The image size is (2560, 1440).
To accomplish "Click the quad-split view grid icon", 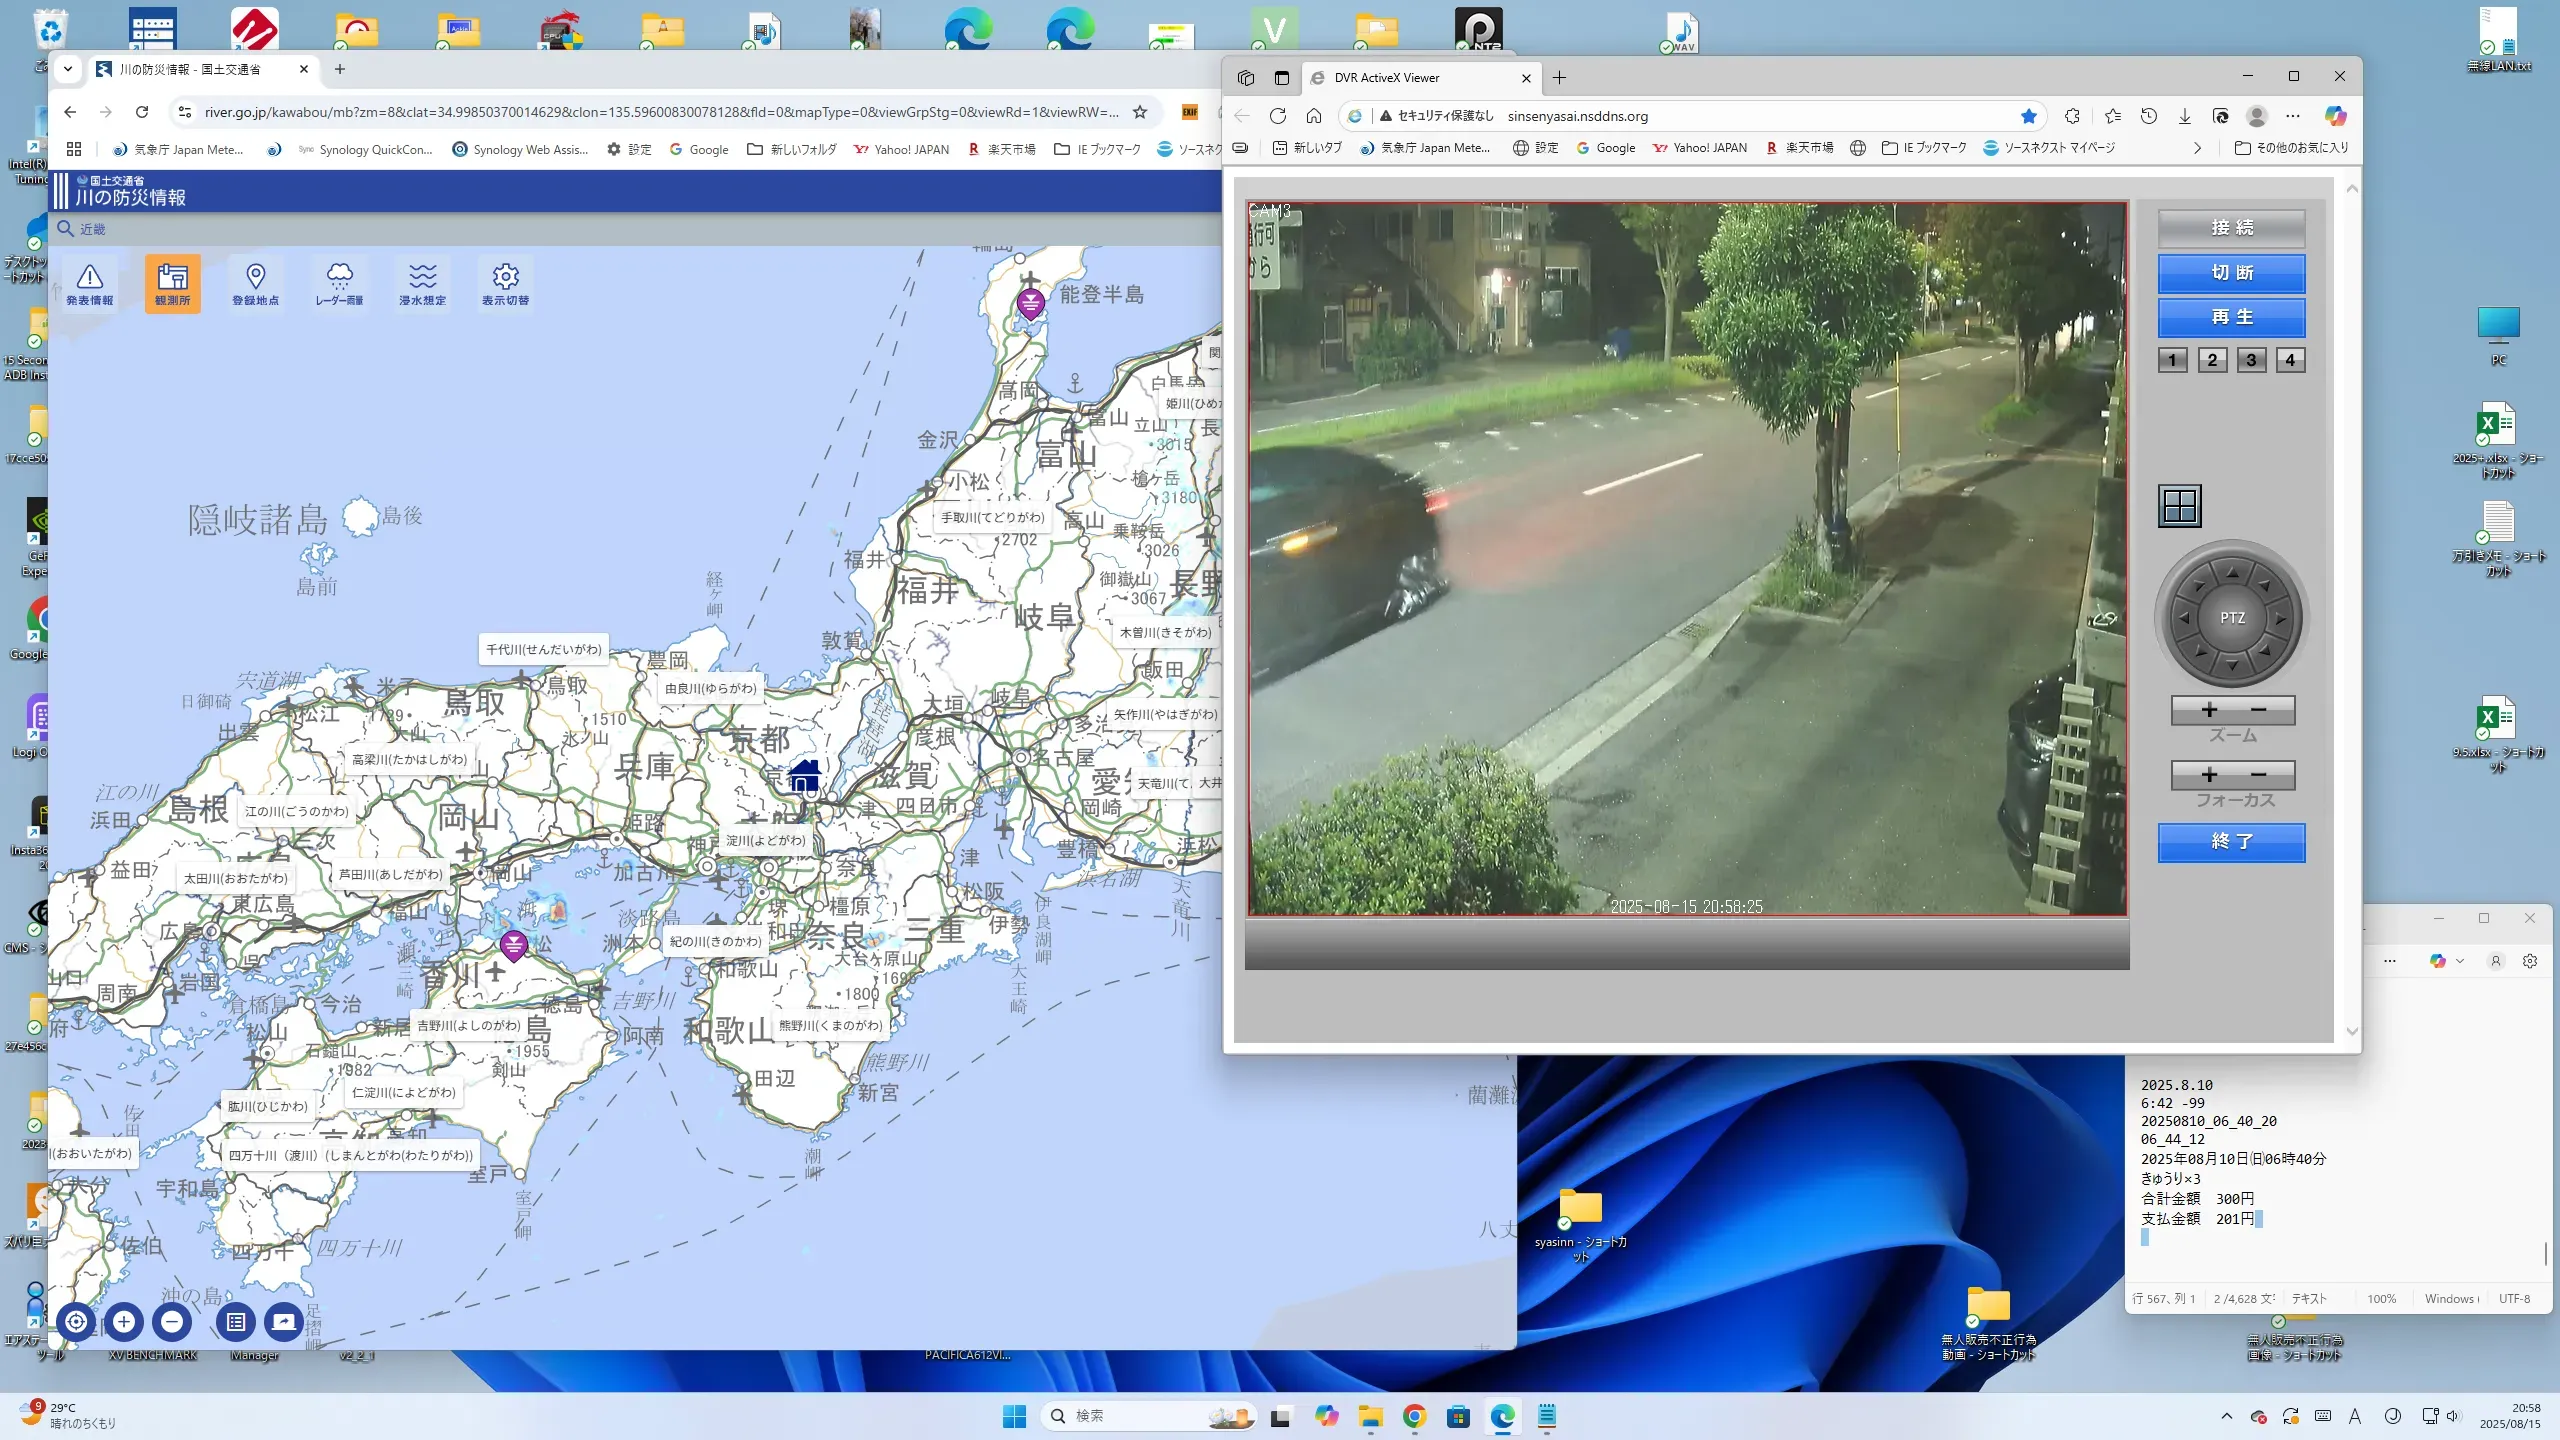I will coord(2179,506).
